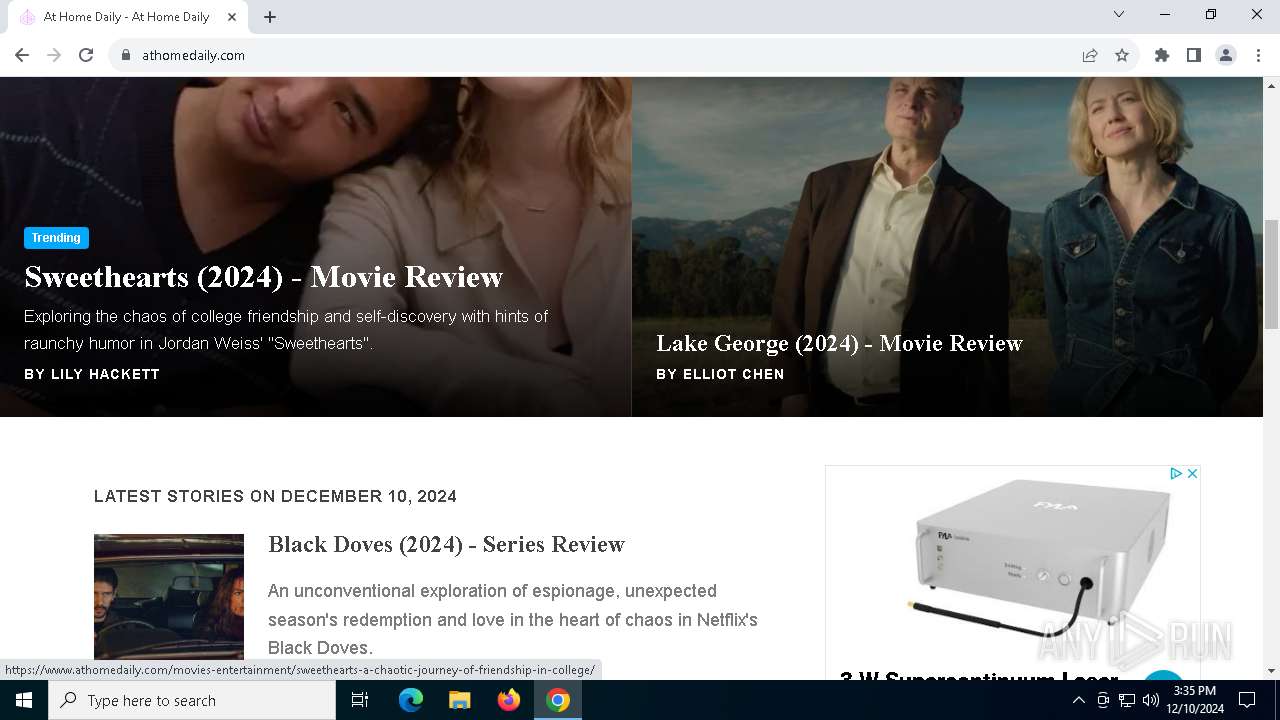Share this page icon

pyautogui.click(x=1090, y=55)
